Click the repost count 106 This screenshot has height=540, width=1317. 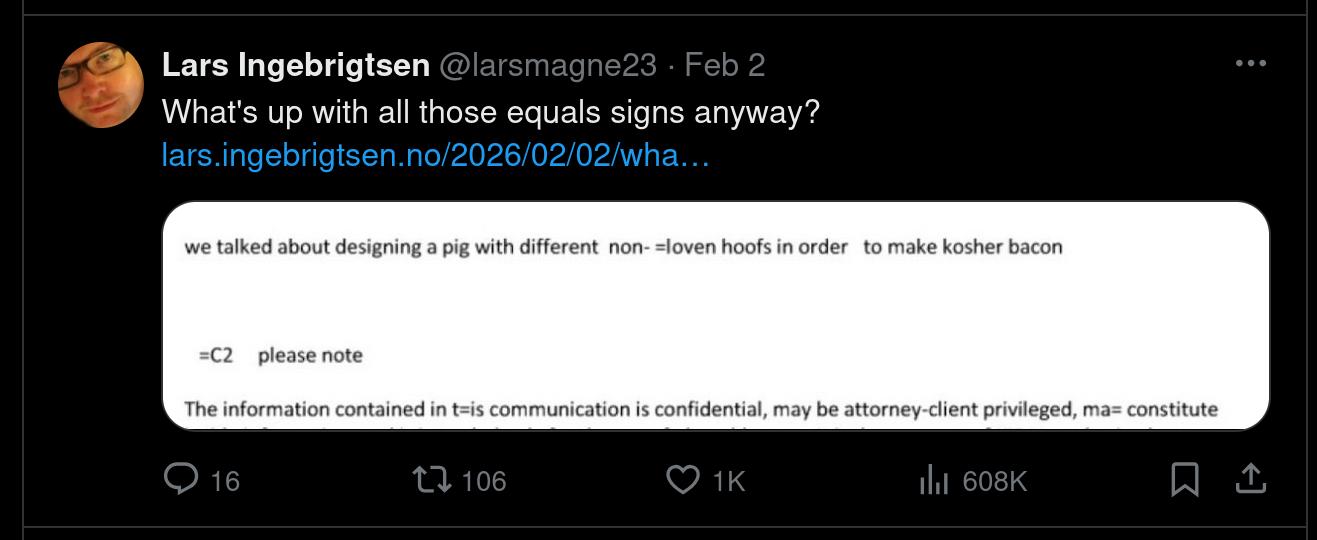coord(484,481)
